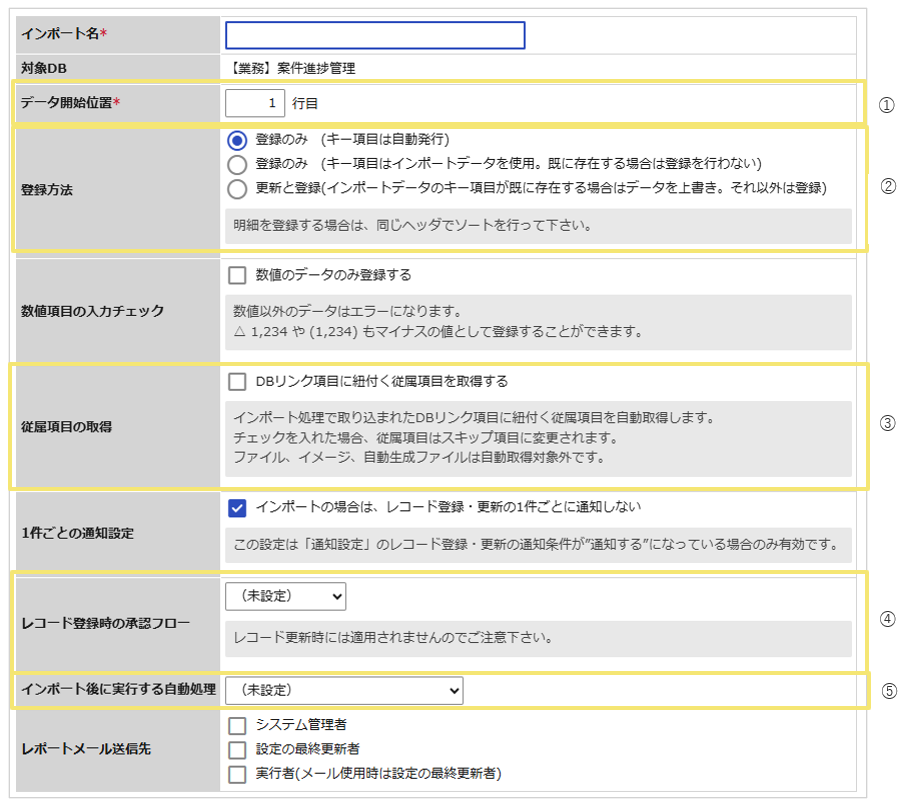913x808 pixels.
Task: Click the 従属項目の取得 row label
Action: [x=66, y=427]
